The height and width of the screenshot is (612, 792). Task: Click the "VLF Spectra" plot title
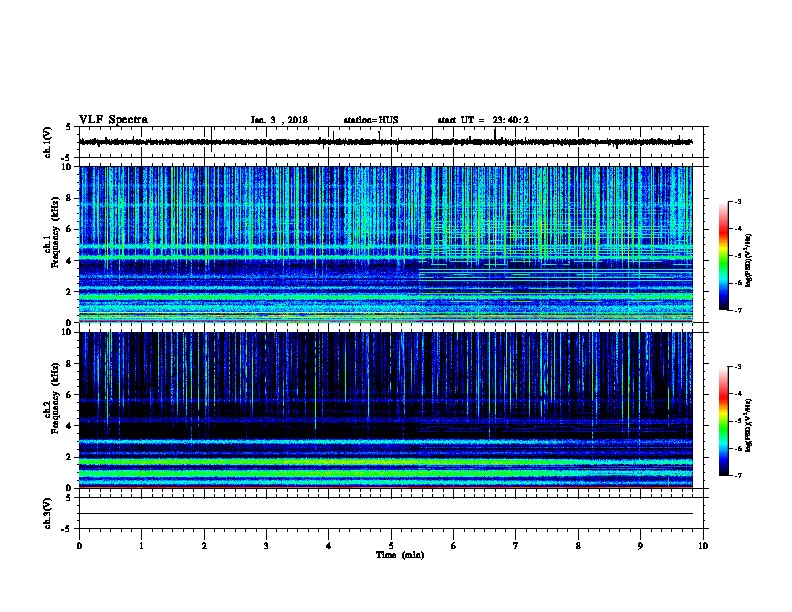(x=113, y=120)
